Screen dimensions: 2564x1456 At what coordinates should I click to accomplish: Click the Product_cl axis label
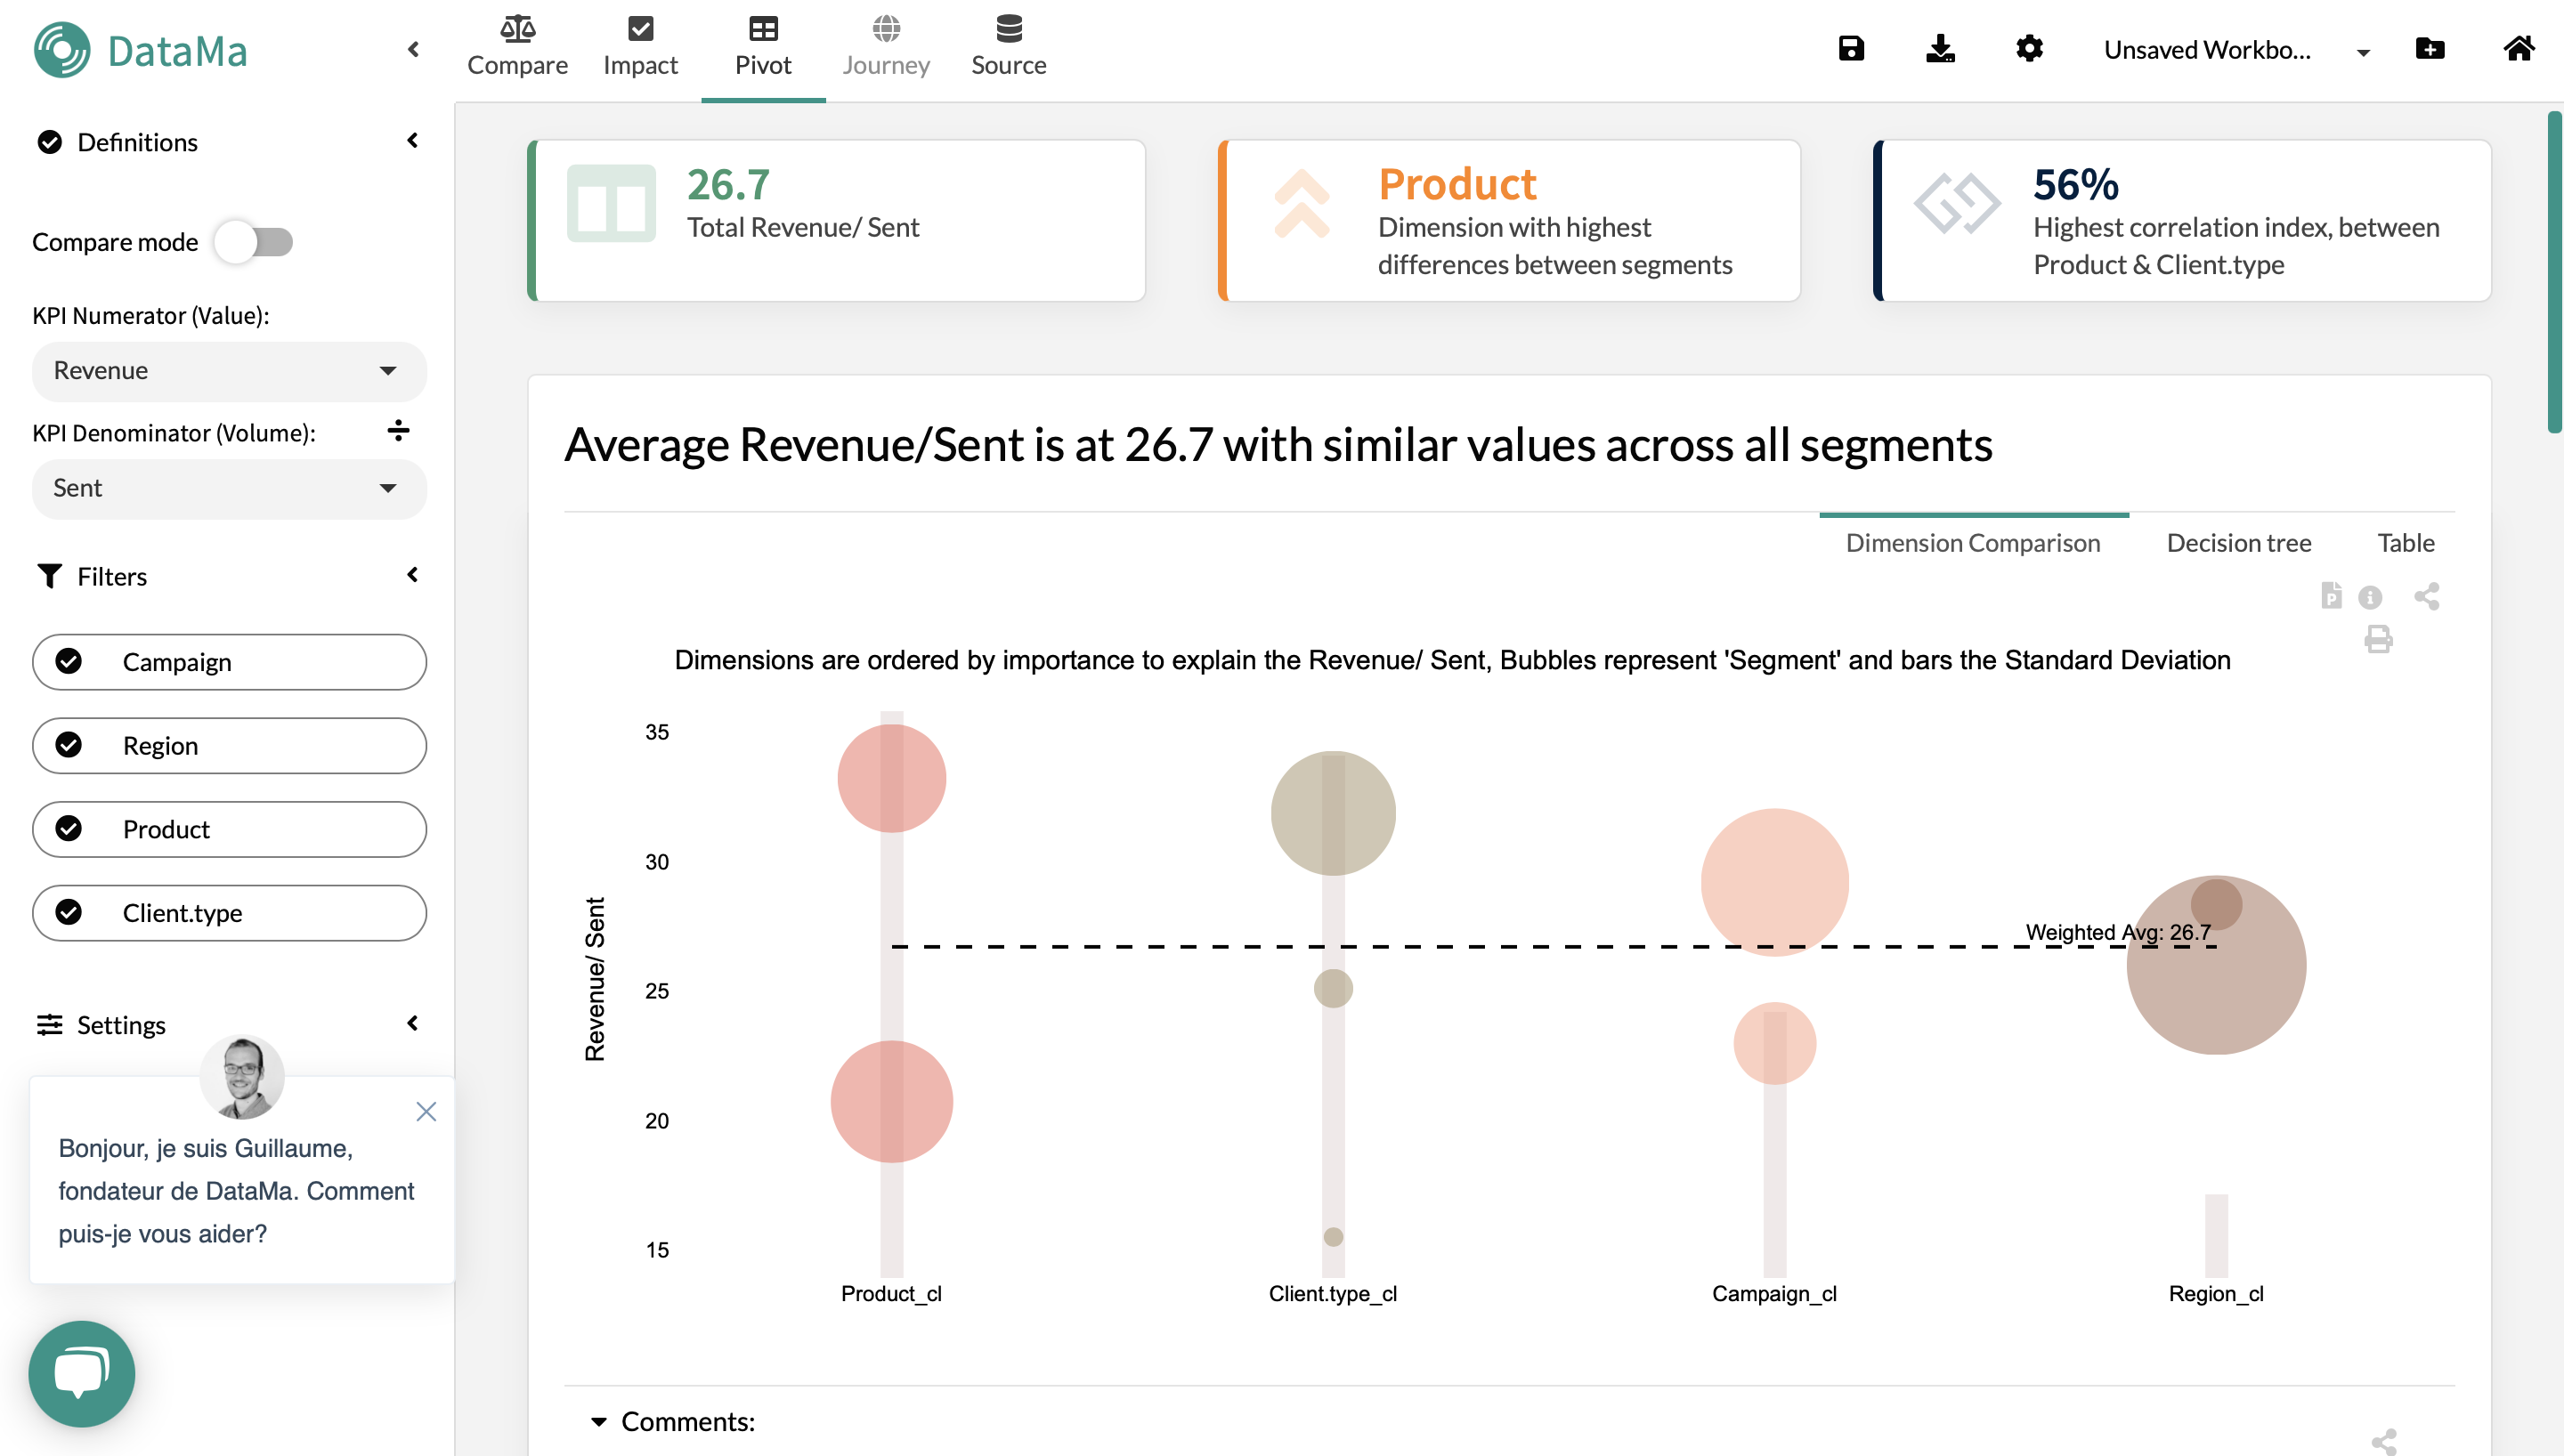click(x=891, y=1294)
